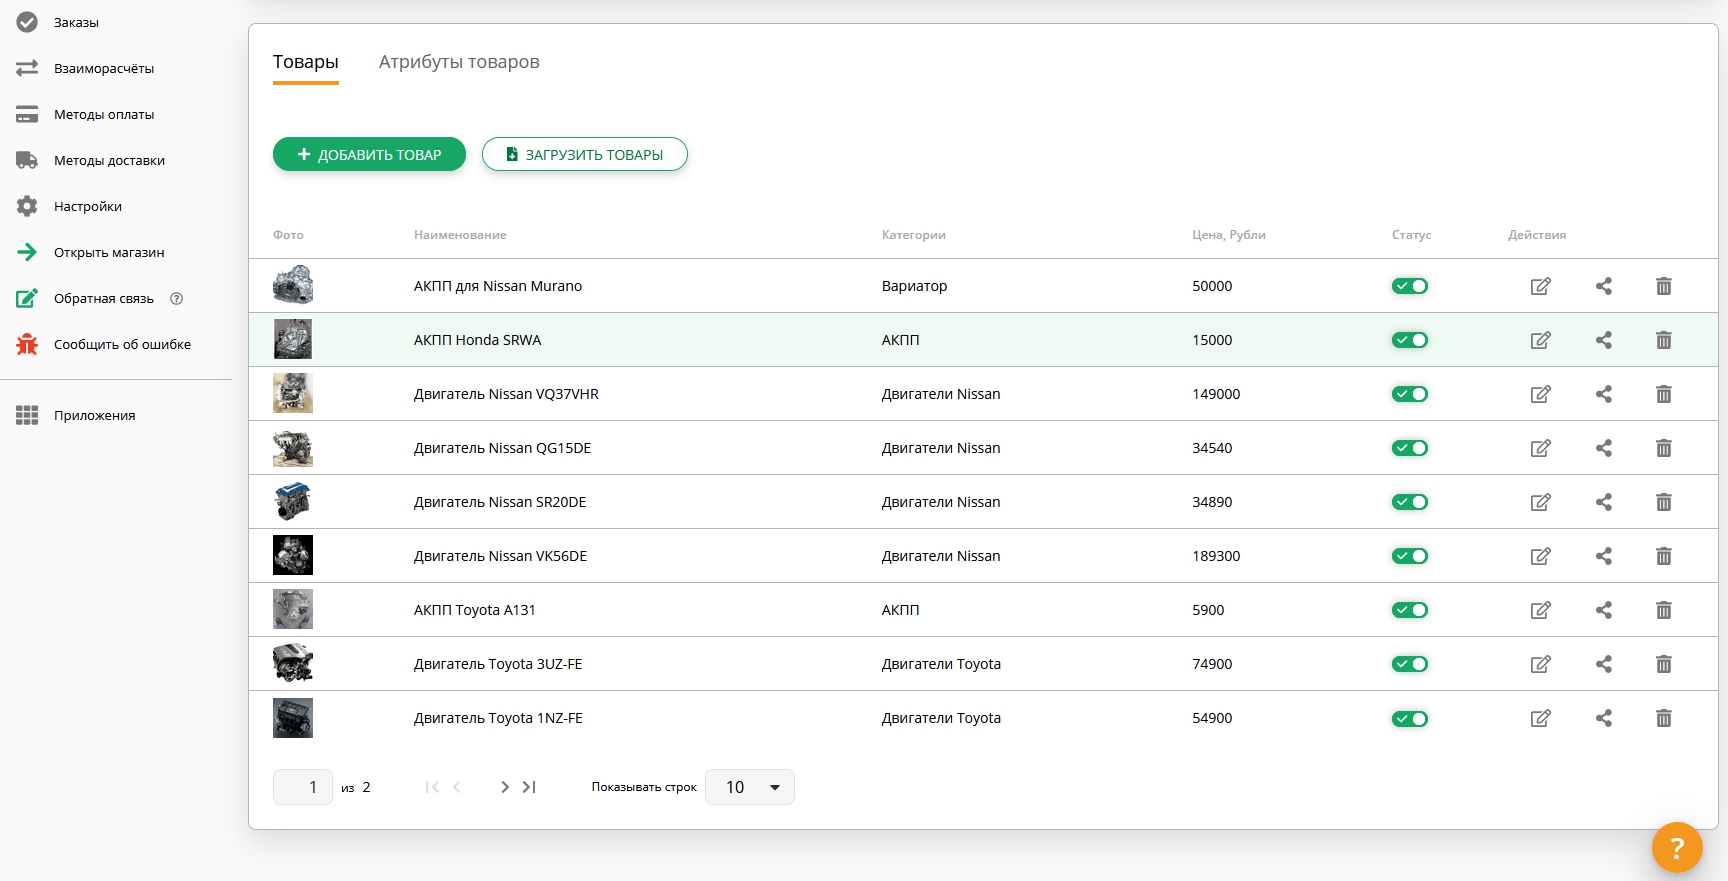Switch to Атрибуты товаров tab
Screen dimensions: 1728x881
[x=459, y=62]
